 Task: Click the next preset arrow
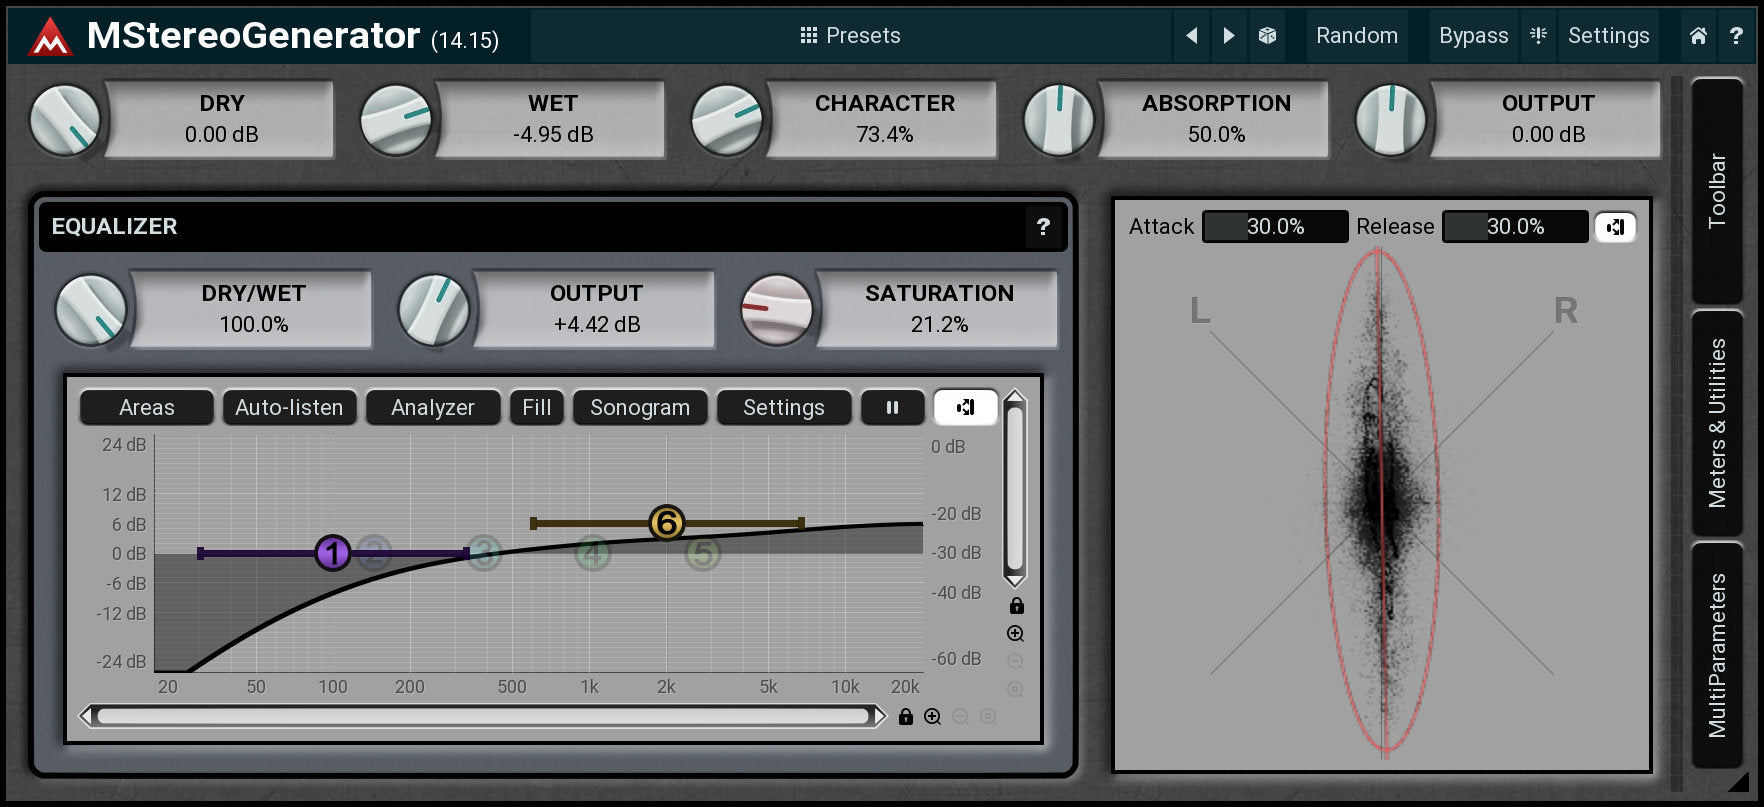[1229, 36]
